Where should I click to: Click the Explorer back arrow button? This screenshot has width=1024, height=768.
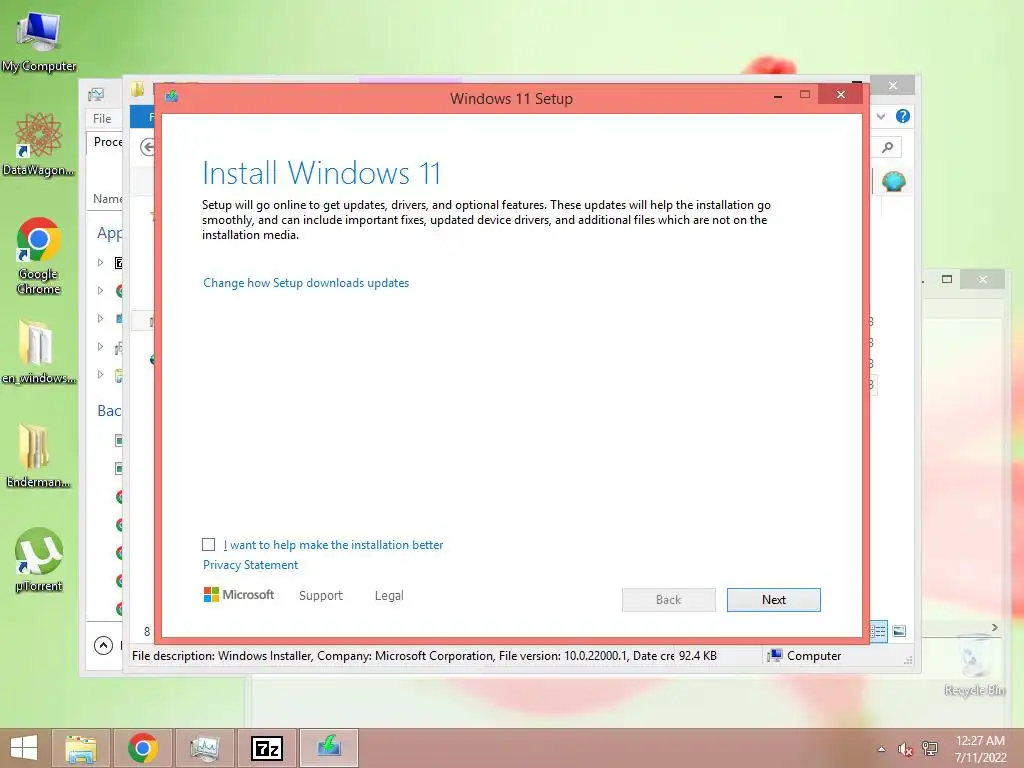point(148,148)
